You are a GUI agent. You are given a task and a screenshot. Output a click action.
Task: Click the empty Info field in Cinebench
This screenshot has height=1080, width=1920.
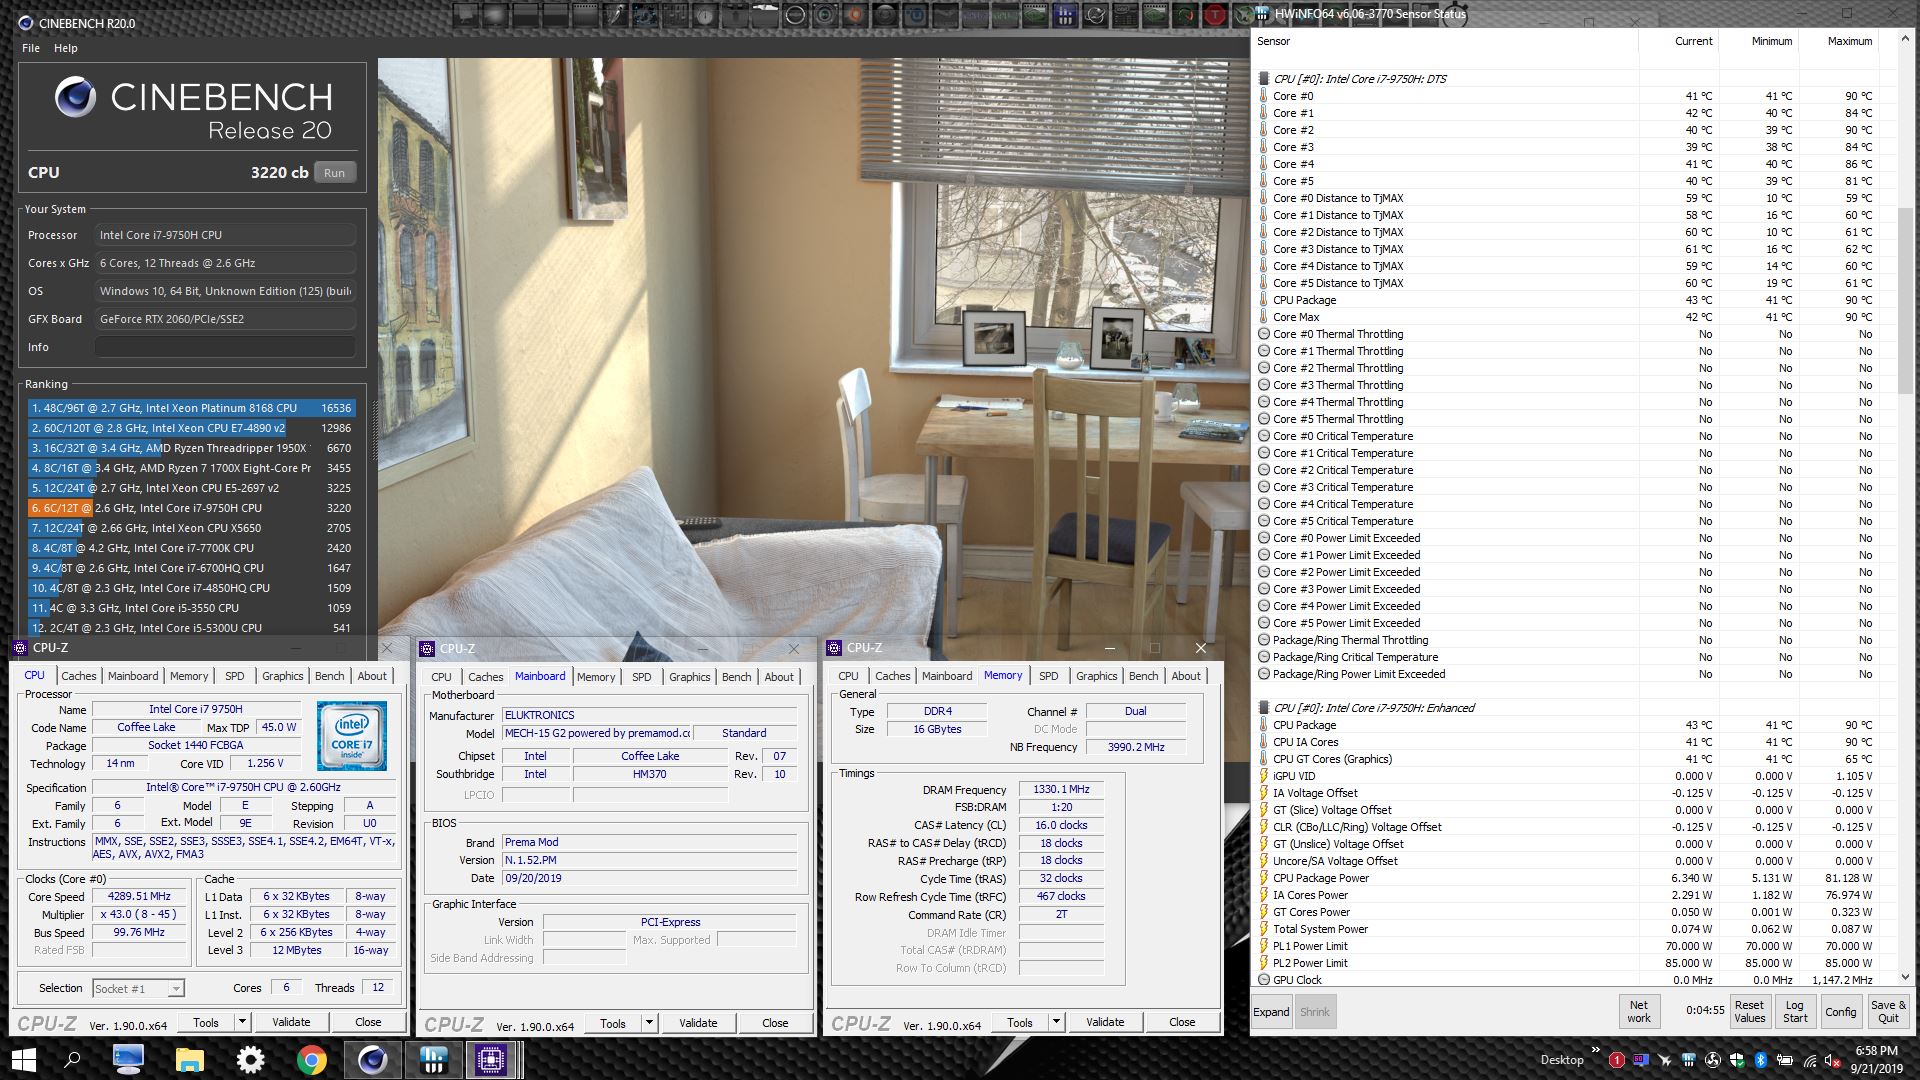225,347
